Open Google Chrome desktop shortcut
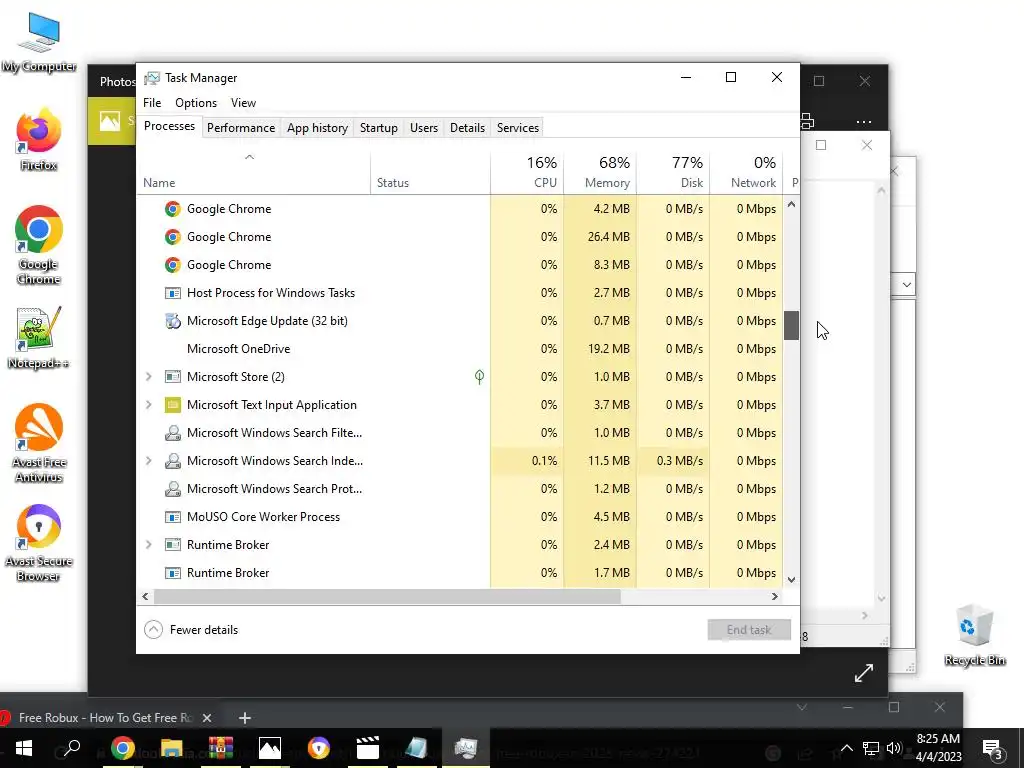1024x768 pixels. click(39, 245)
